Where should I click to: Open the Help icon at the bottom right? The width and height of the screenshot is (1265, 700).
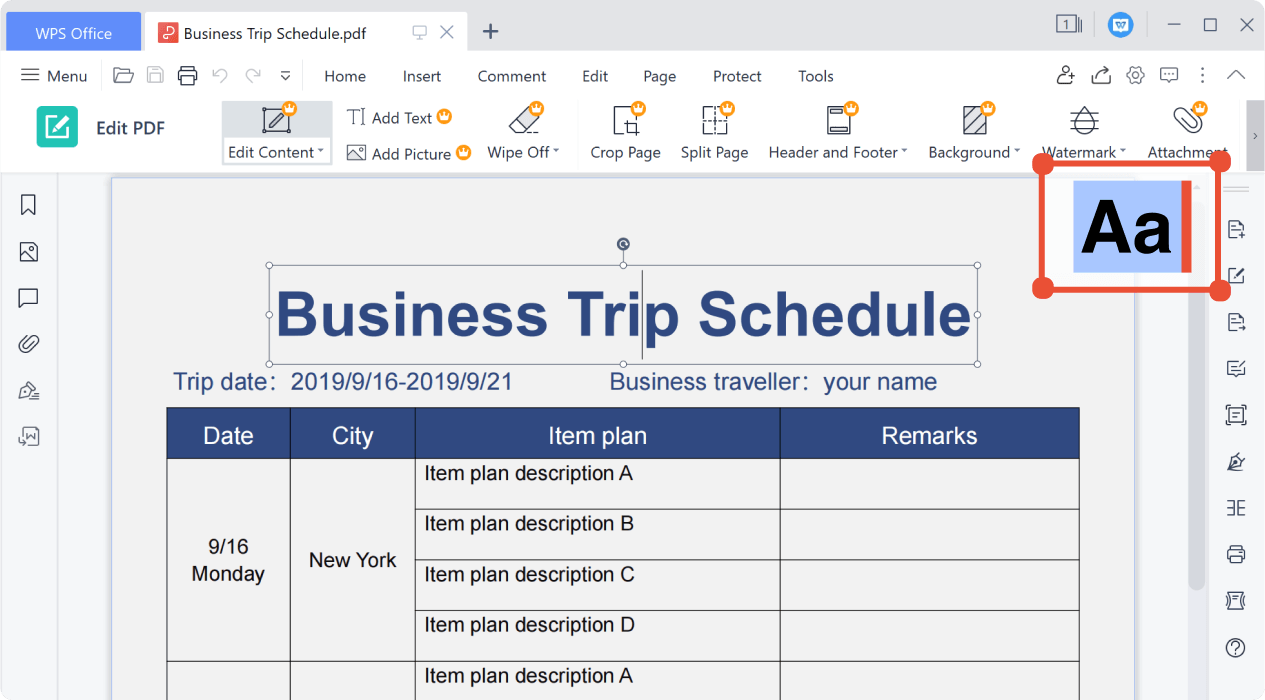coord(1237,647)
